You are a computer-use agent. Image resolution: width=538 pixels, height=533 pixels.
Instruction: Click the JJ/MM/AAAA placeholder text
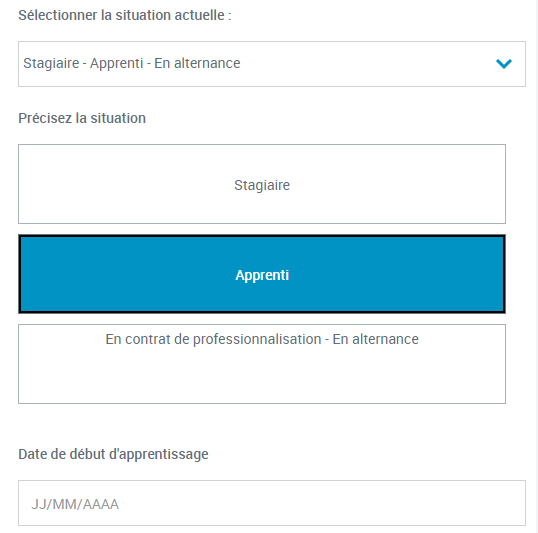(75, 504)
